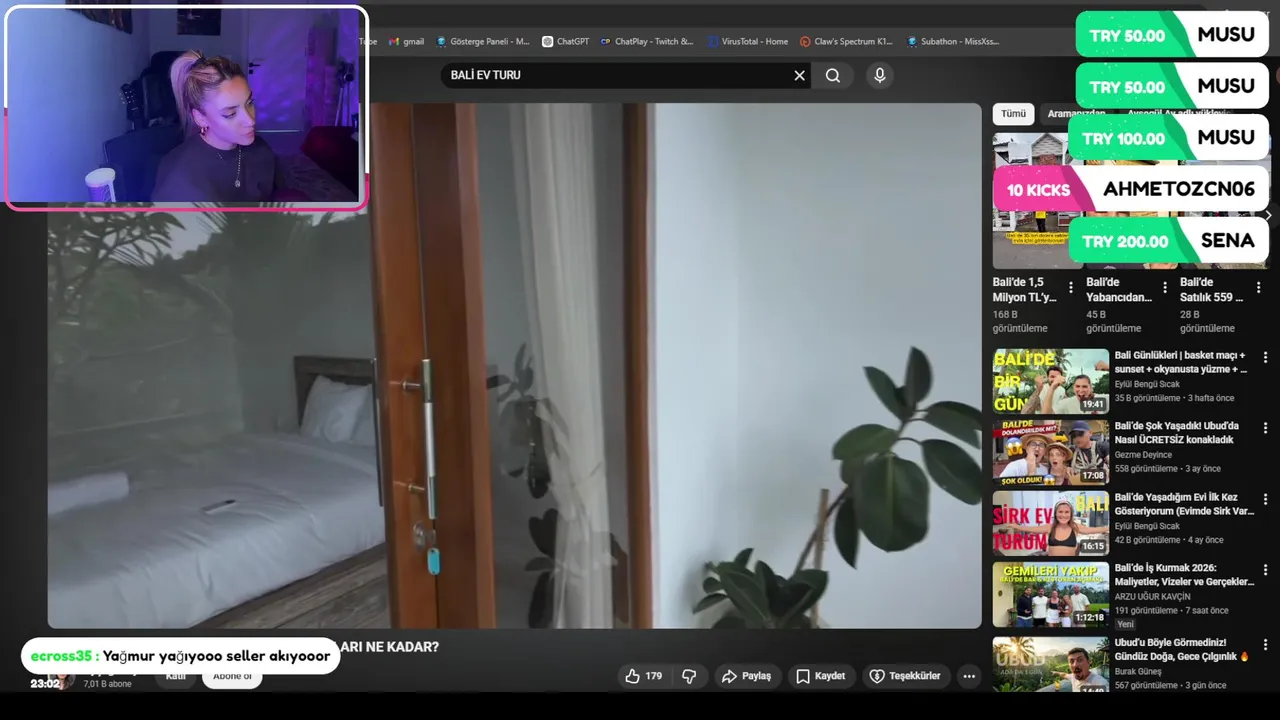
Task: Click the 7,01 B abone subscriber count
Action: [x=107, y=684]
